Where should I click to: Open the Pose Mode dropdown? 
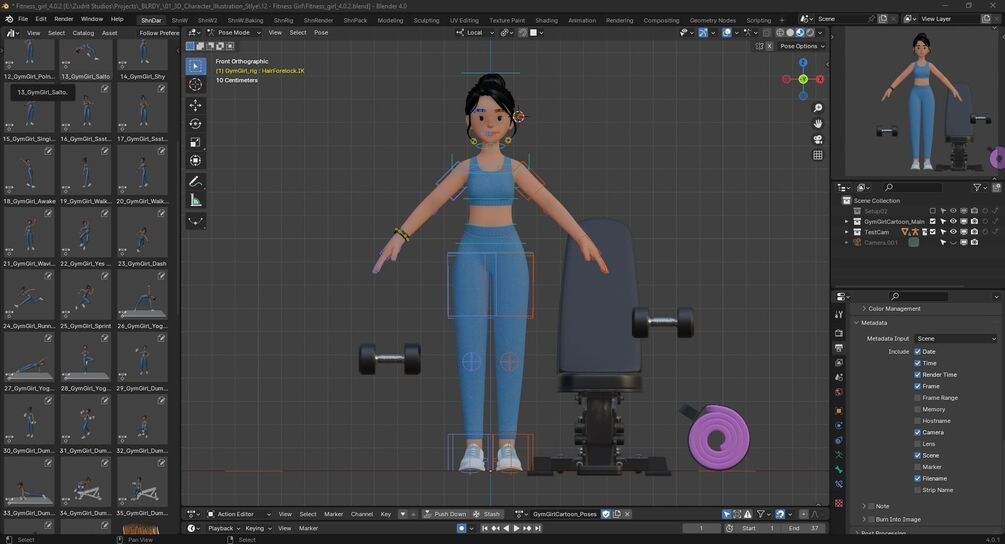click(234, 33)
